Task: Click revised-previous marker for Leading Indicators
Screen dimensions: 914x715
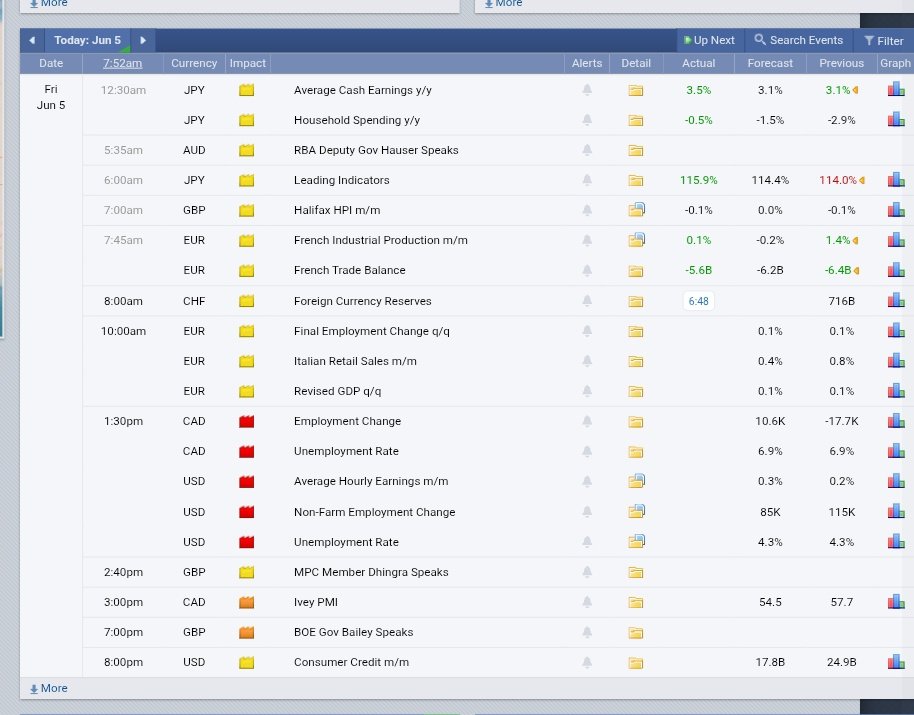Action: tap(862, 181)
